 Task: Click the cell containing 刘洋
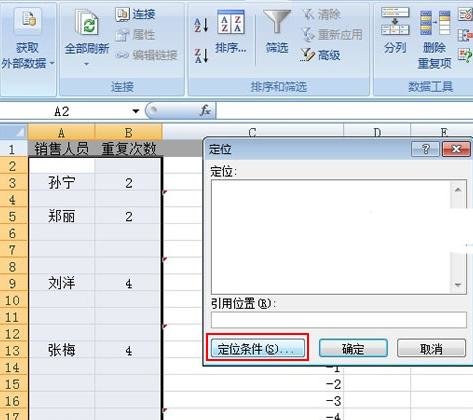(62, 284)
